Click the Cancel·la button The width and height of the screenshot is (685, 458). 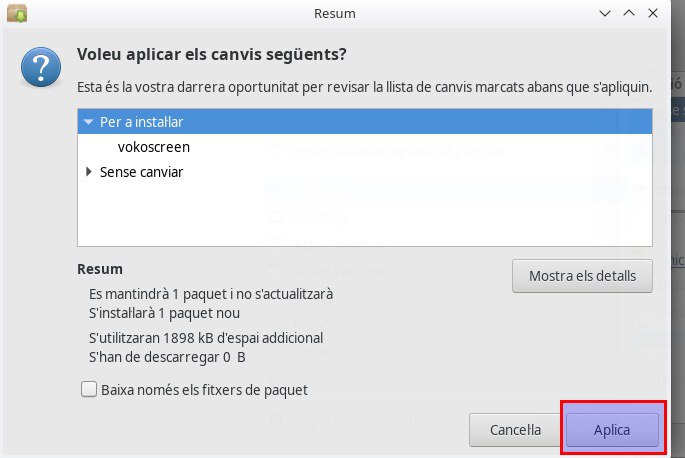[x=515, y=430]
